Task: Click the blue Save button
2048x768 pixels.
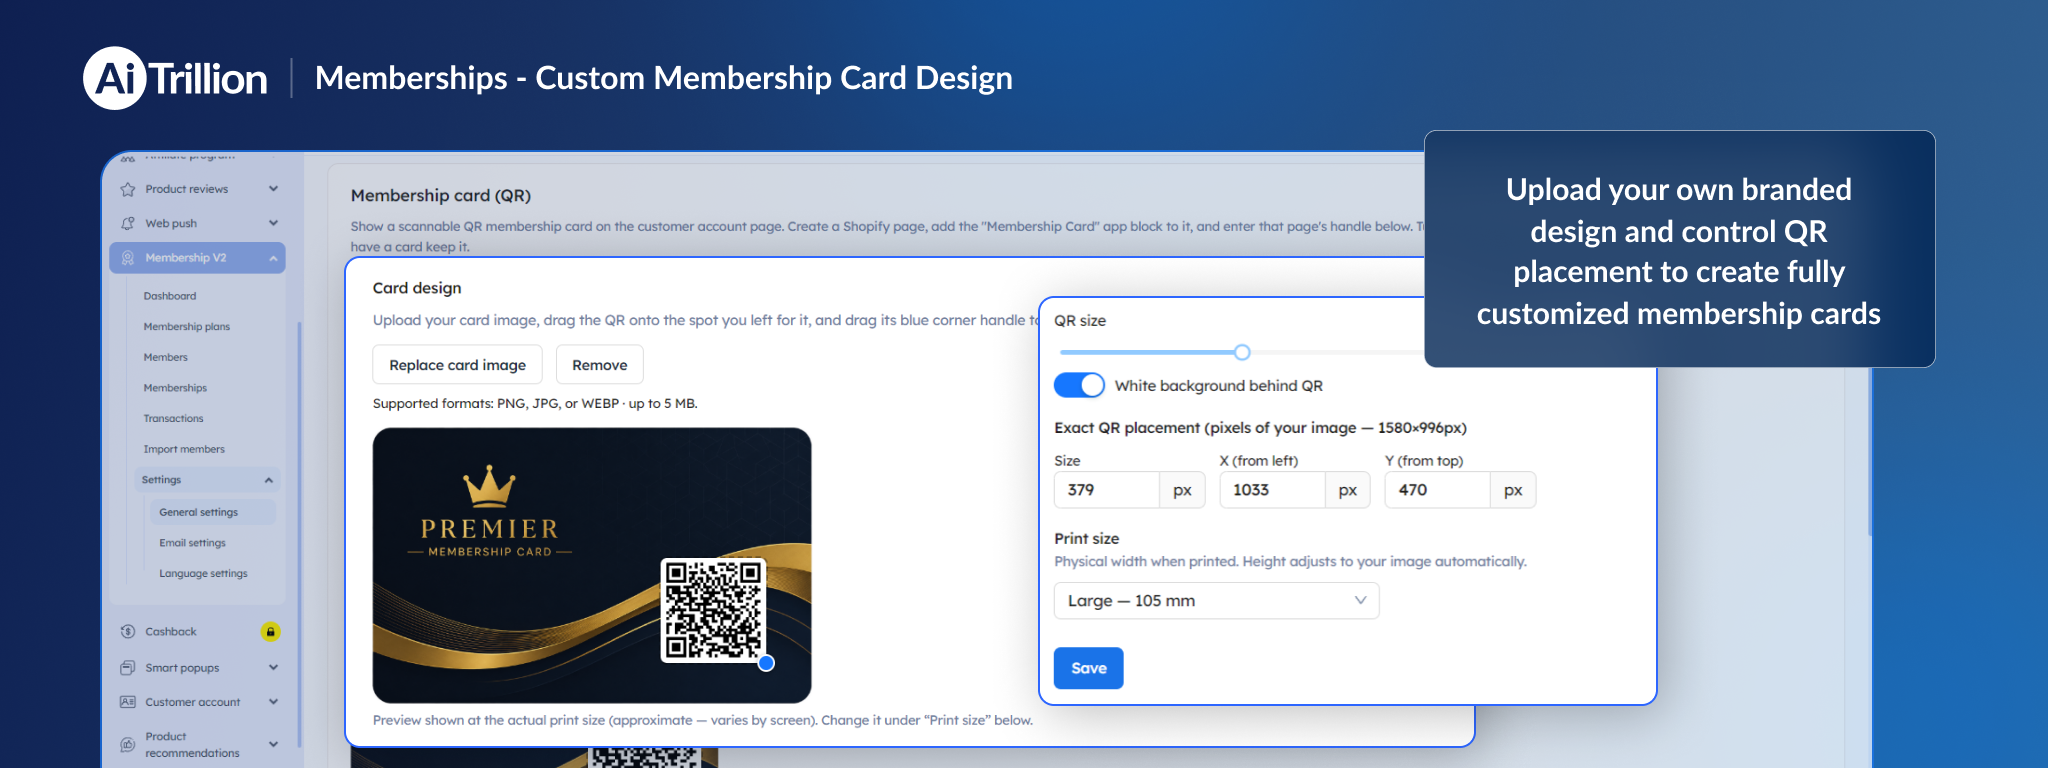Action: [1089, 668]
